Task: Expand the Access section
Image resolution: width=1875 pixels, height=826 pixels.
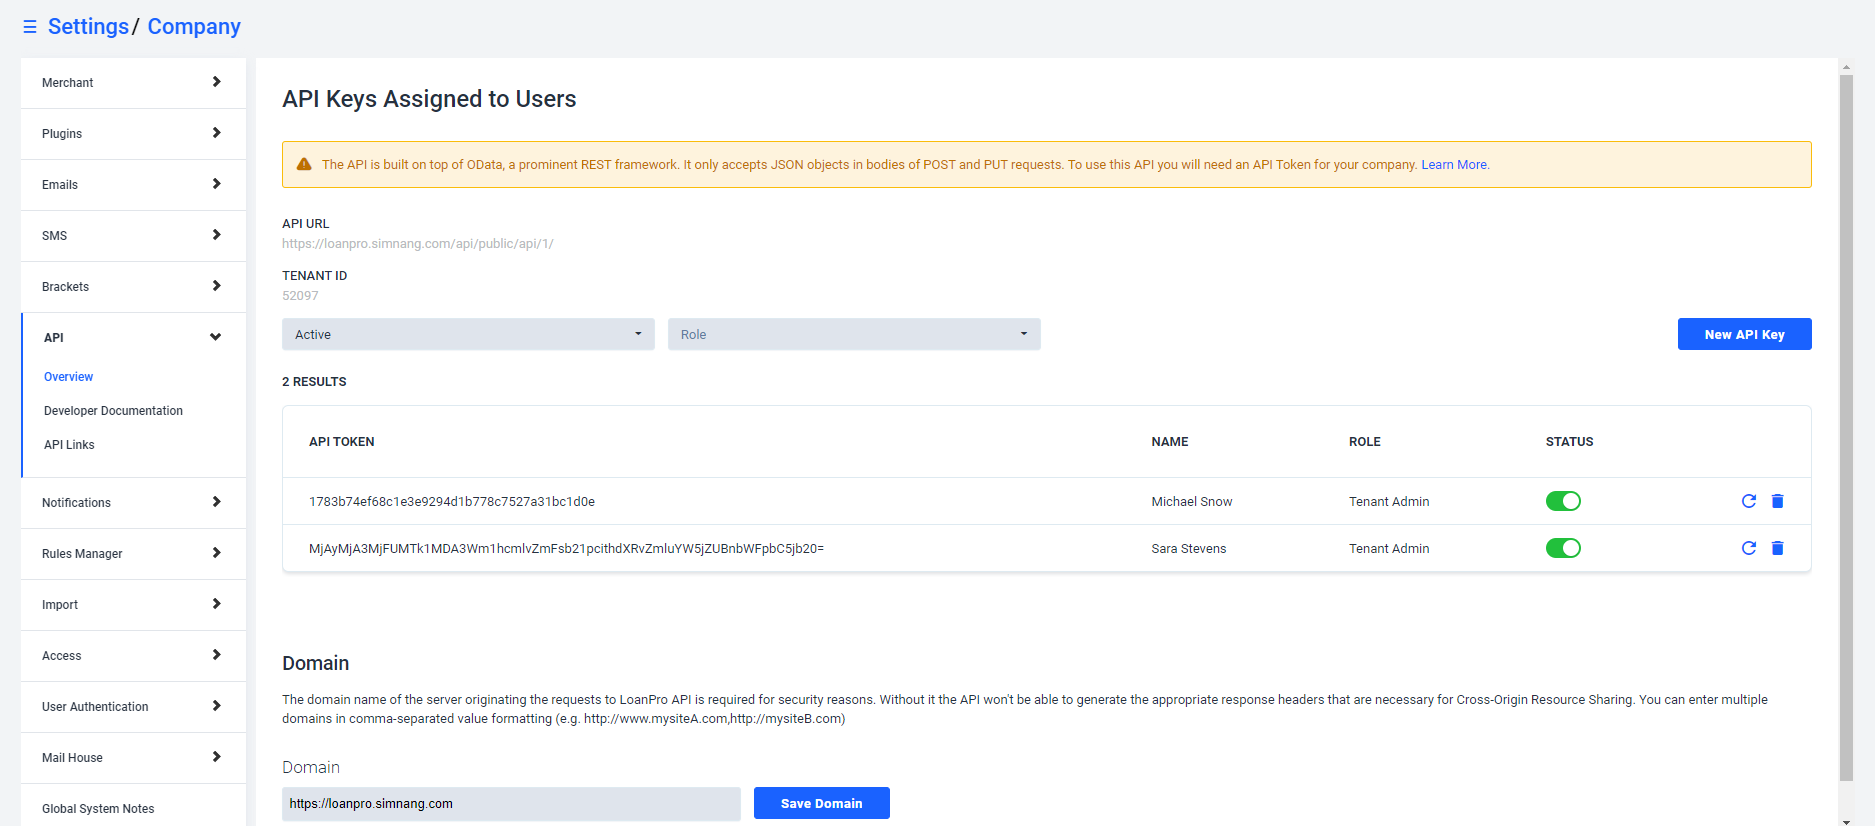Action: tap(133, 656)
